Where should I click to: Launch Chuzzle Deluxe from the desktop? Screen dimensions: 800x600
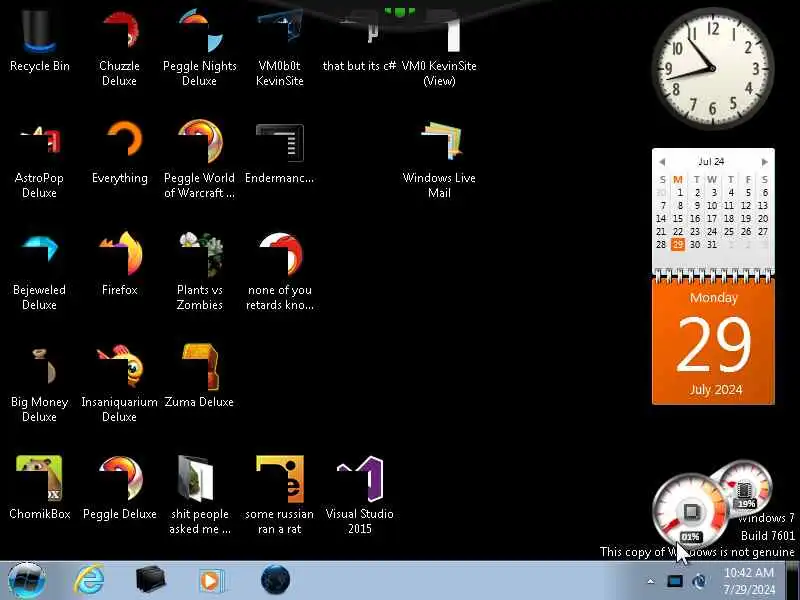tap(119, 46)
